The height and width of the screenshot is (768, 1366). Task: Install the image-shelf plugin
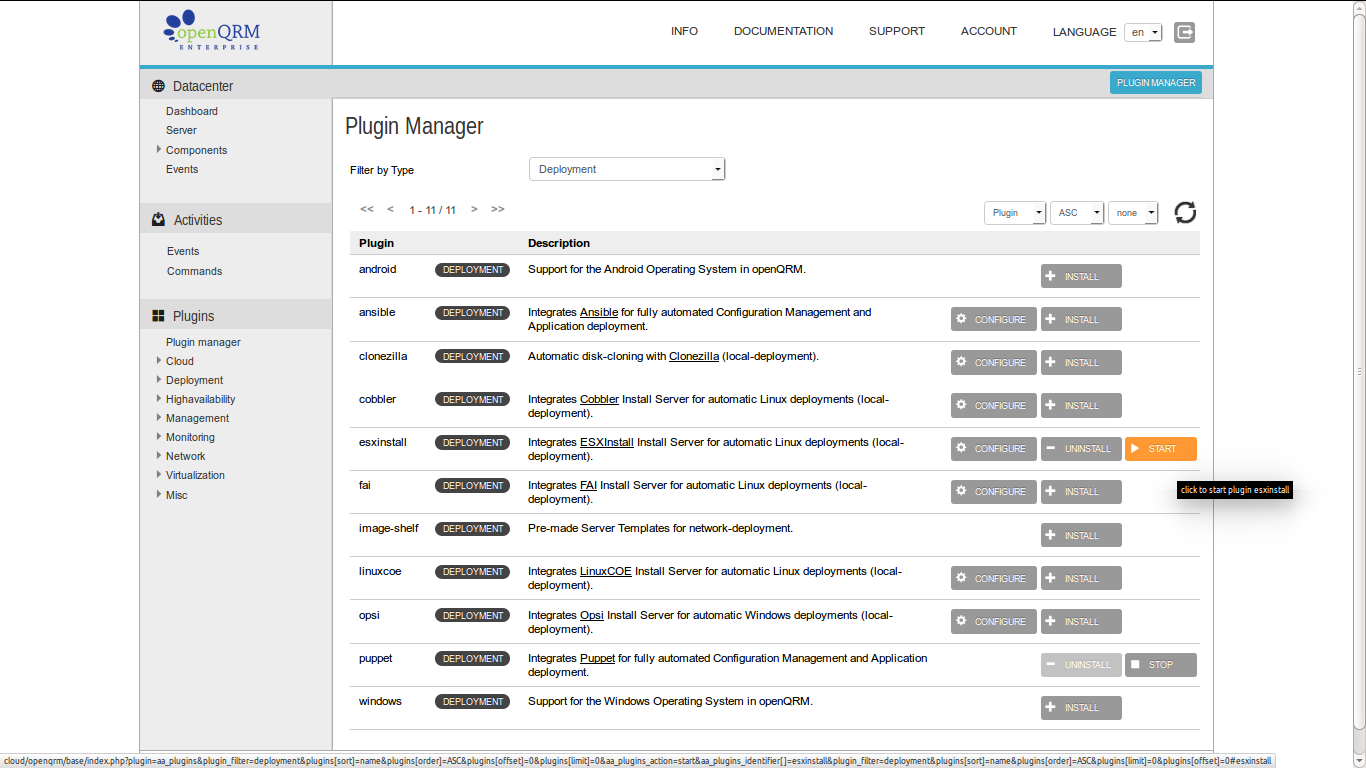click(x=1081, y=535)
